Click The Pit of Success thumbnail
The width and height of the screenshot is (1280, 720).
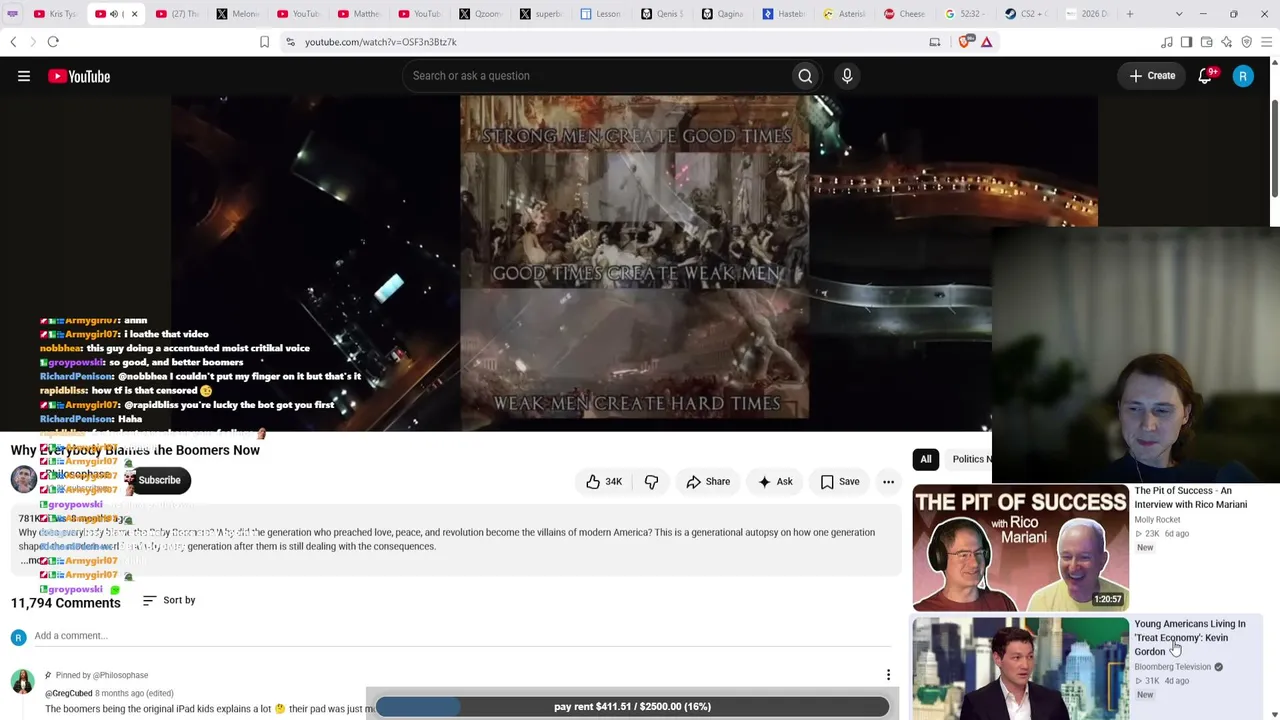click(1020, 547)
